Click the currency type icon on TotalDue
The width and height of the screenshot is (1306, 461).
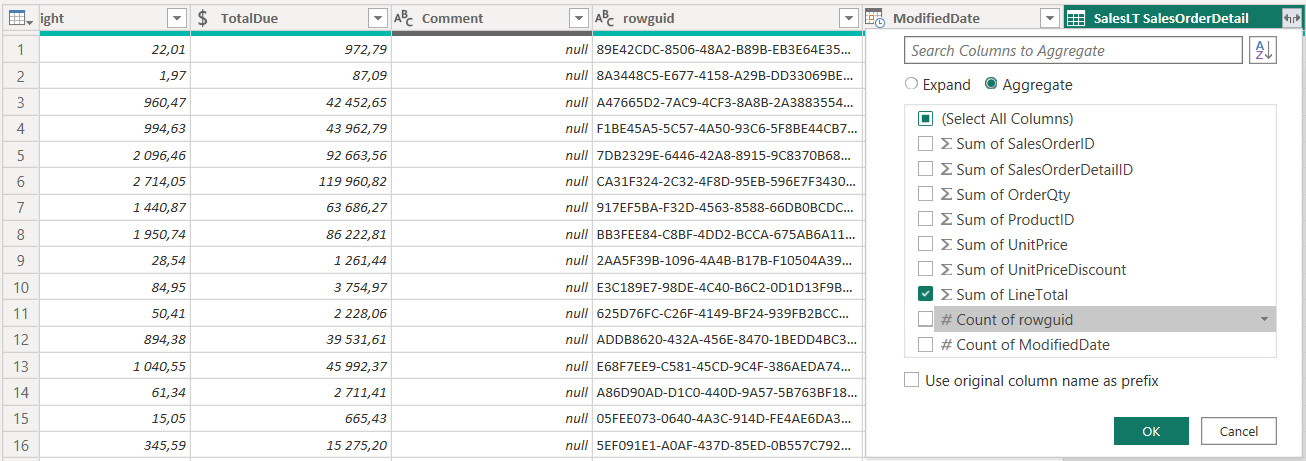204,18
